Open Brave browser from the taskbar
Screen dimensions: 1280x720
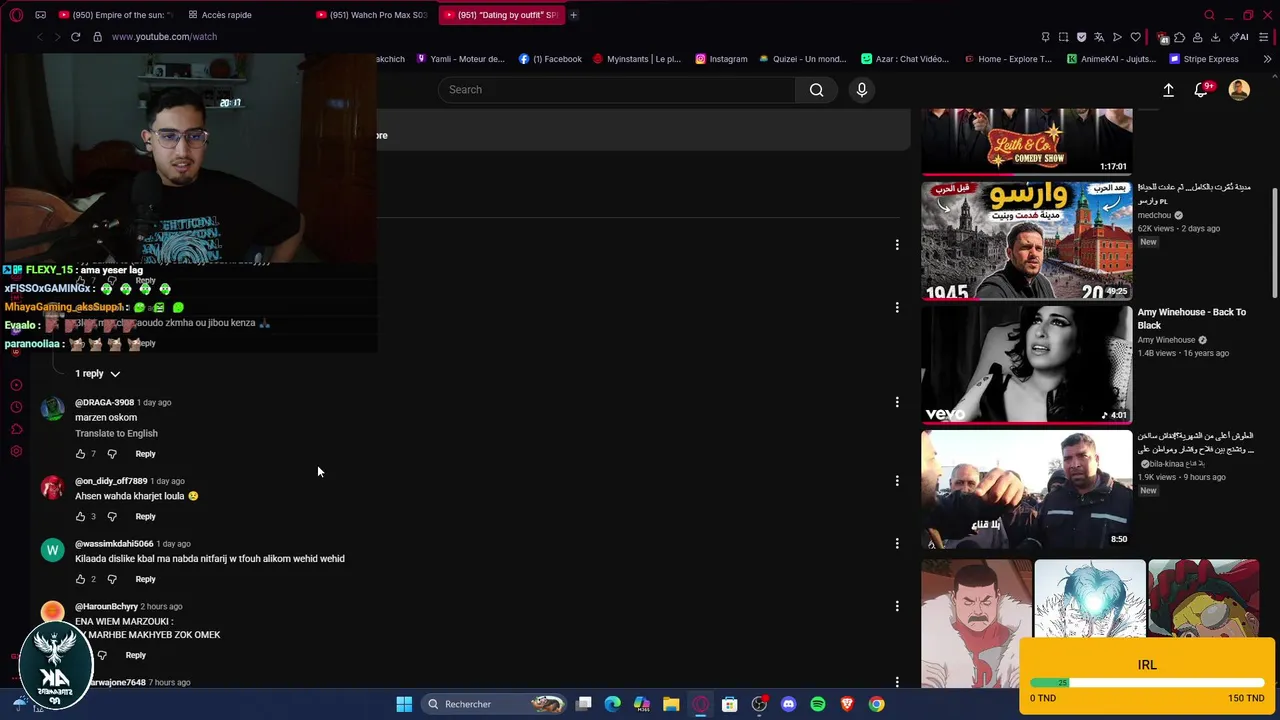coord(847,704)
